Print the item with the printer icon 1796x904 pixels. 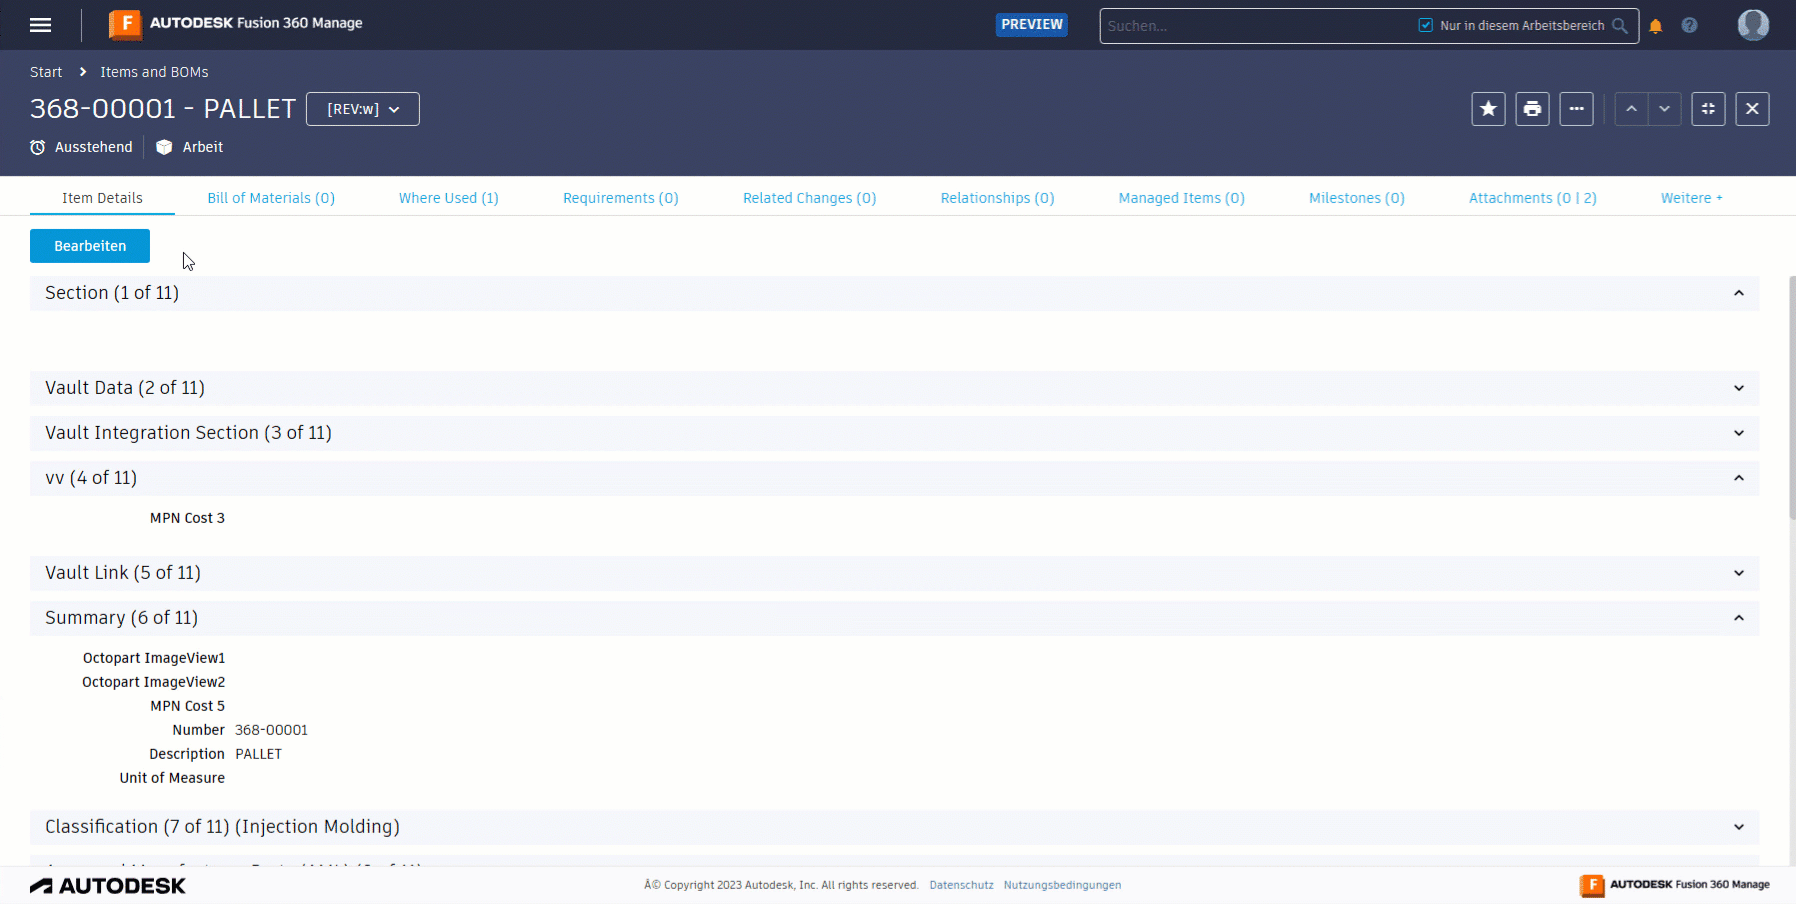pyautogui.click(x=1532, y=109)
